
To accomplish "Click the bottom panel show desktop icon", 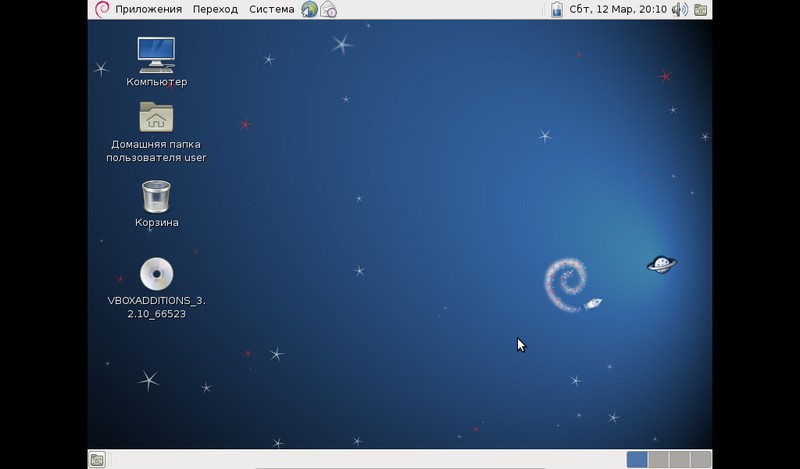I will pyautogui.click(x=97, y=459).
